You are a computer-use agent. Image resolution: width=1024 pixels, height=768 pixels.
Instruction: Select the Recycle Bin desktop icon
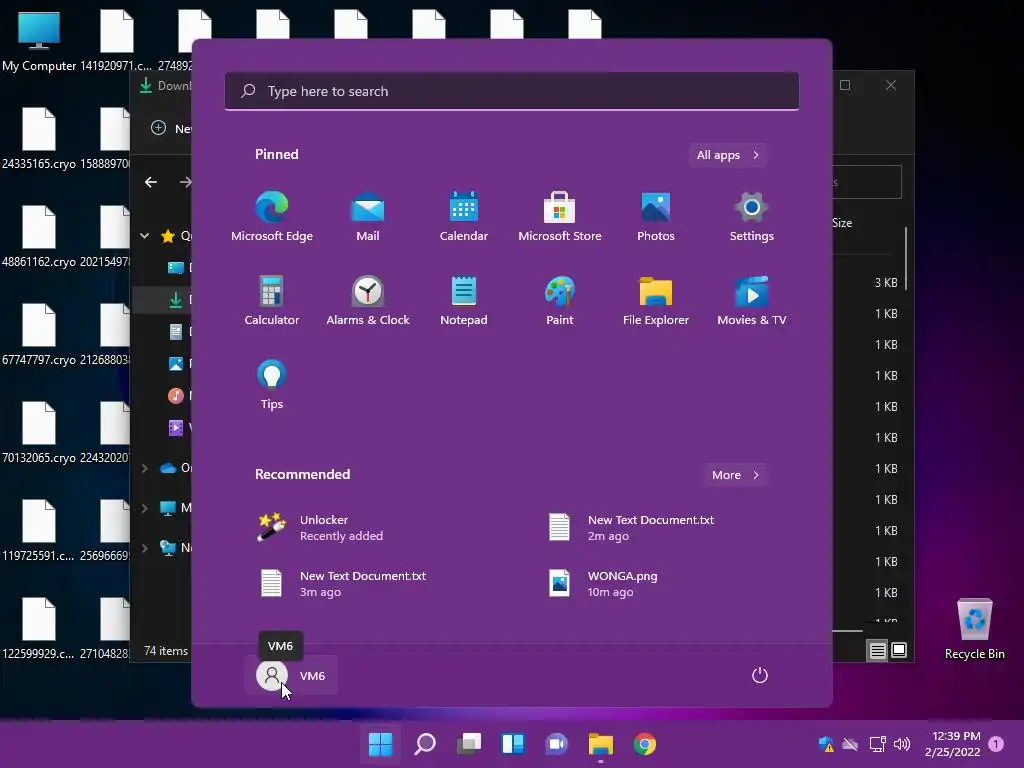[974, 629]
